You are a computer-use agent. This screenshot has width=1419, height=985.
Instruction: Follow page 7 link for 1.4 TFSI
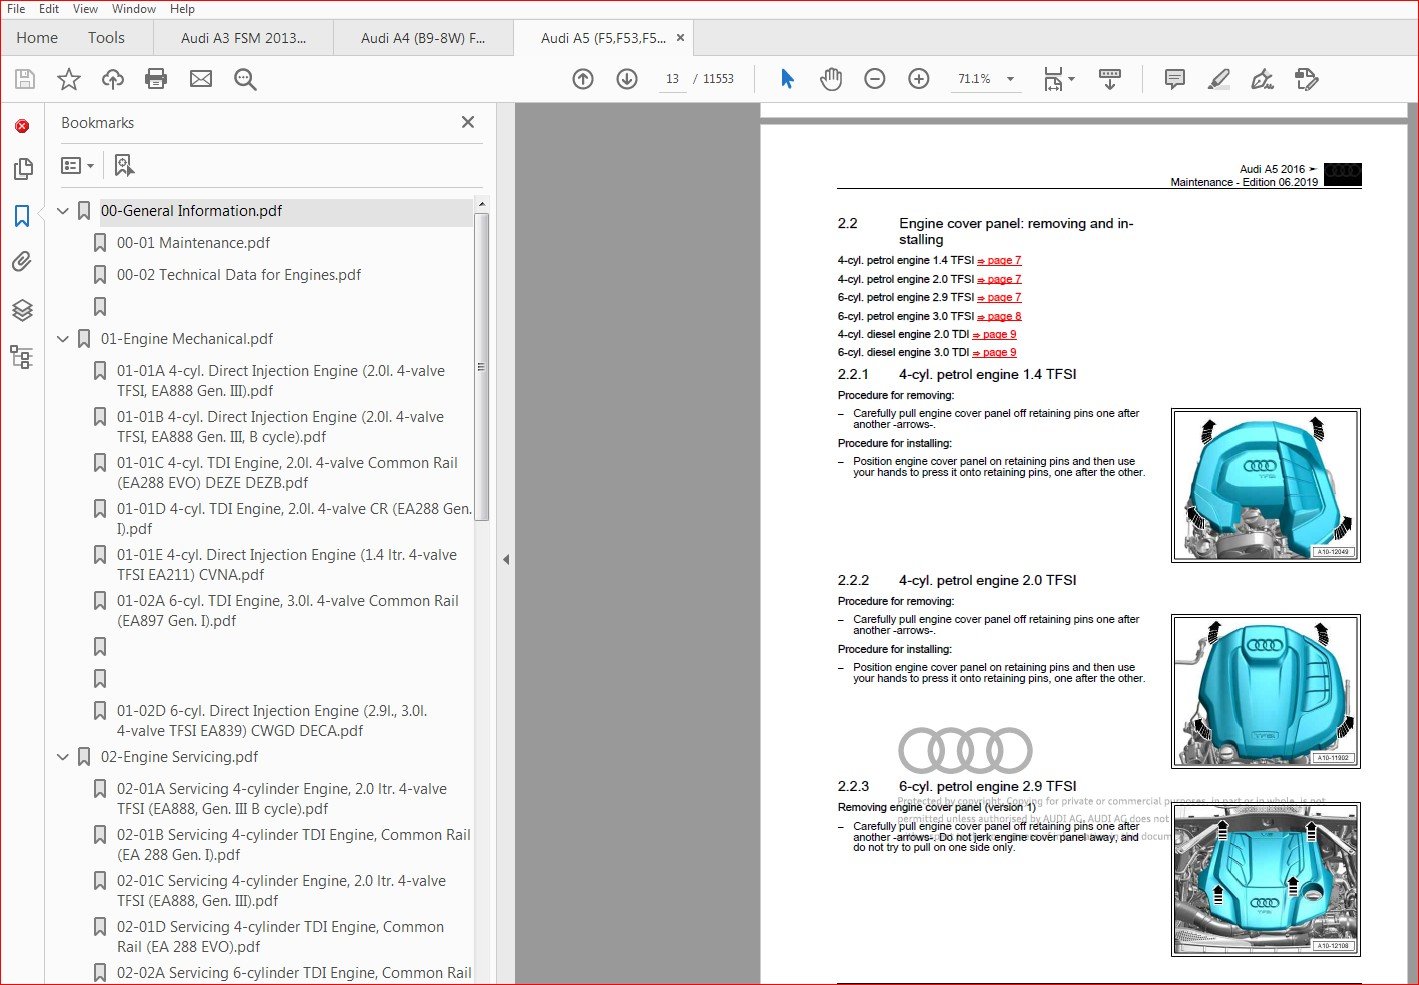(999, 261)
